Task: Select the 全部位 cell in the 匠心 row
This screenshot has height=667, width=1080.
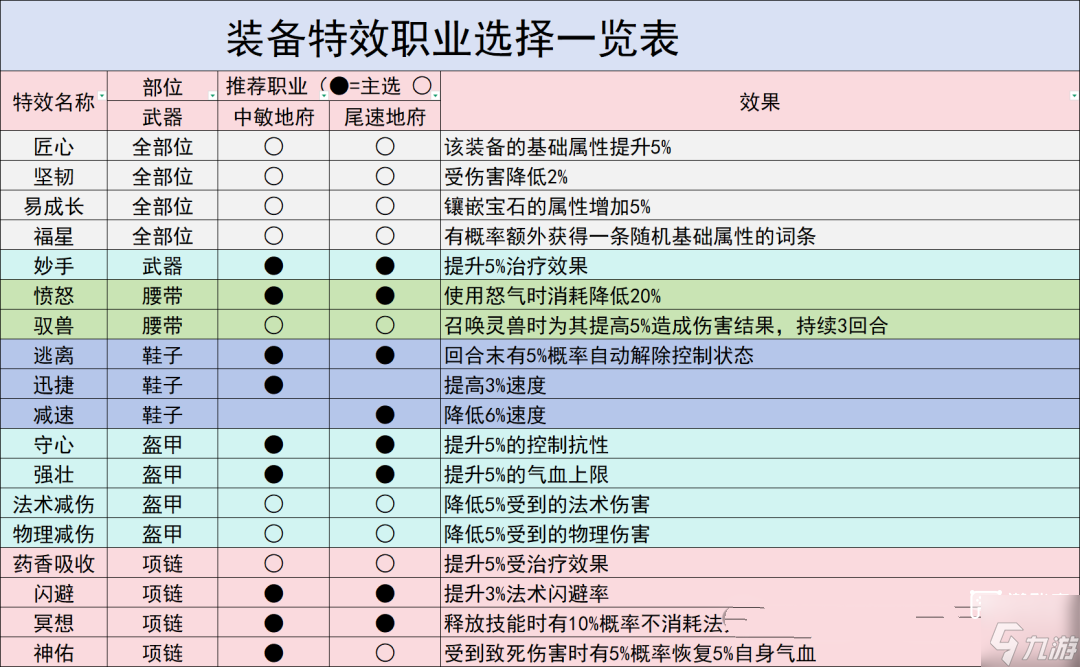Action: (163, 147)
